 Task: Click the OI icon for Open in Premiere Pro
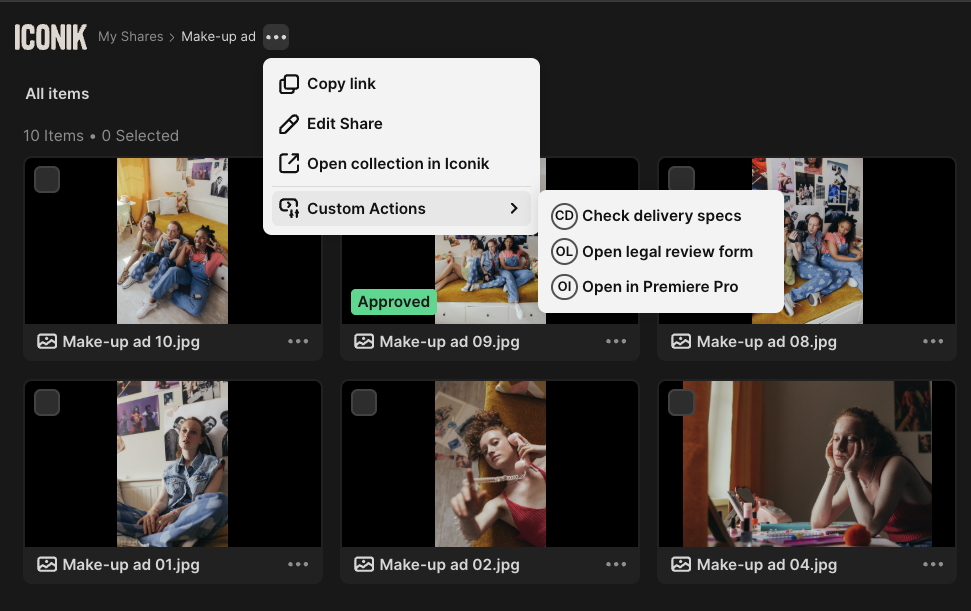click(x=565, y=287)
